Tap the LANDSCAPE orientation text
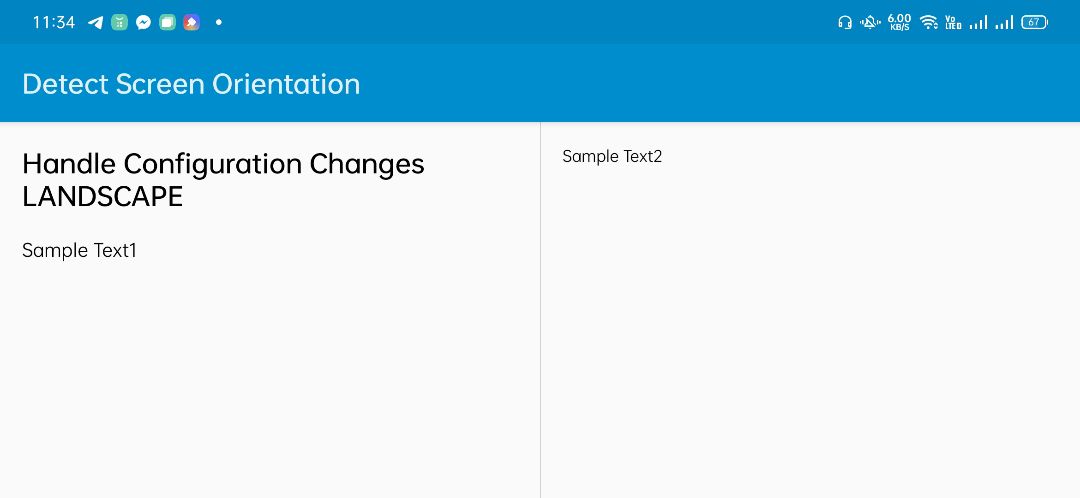The height and width of the screenshot is (498, 1080). pyautogui.click(x=102, y=197)
